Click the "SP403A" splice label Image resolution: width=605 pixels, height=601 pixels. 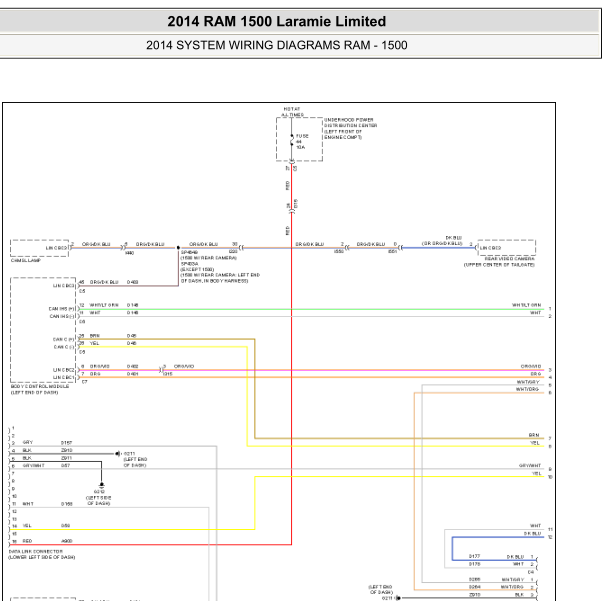[189, 263]
